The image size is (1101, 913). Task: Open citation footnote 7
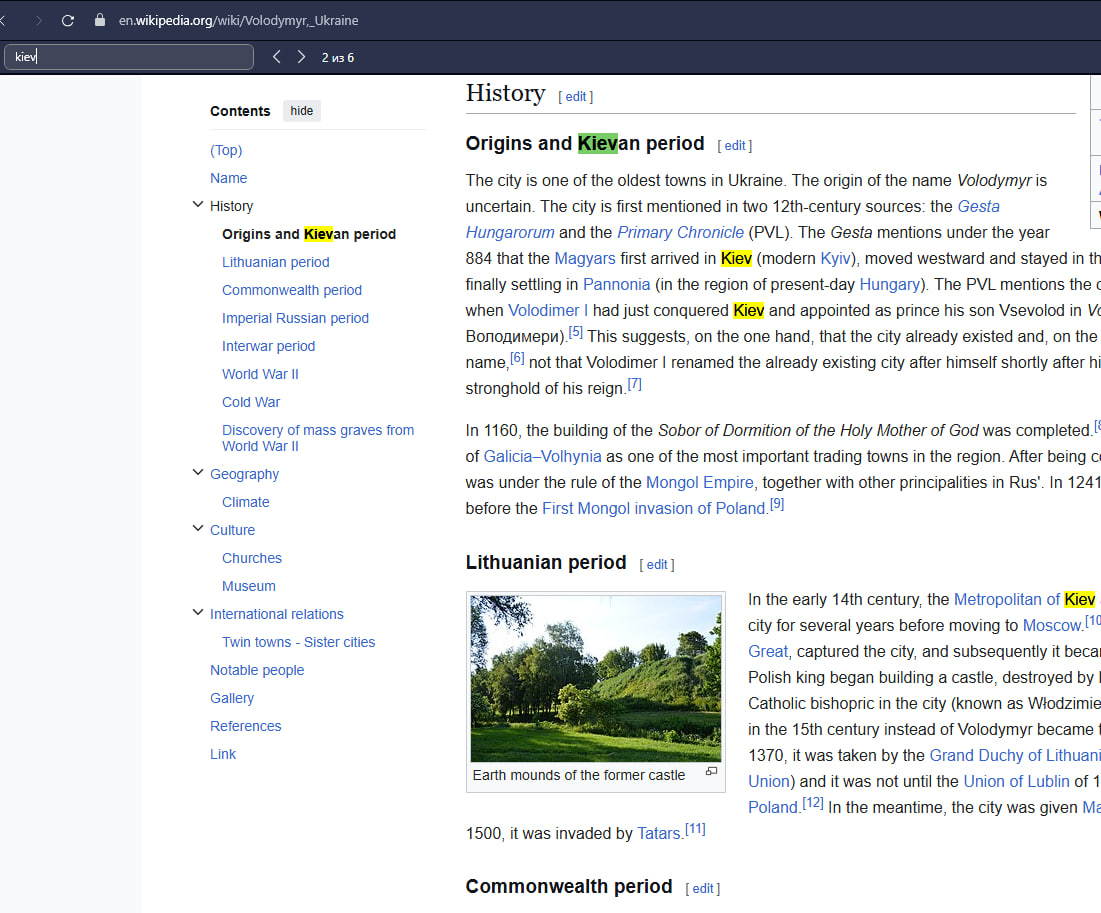[x=635, y=383]
